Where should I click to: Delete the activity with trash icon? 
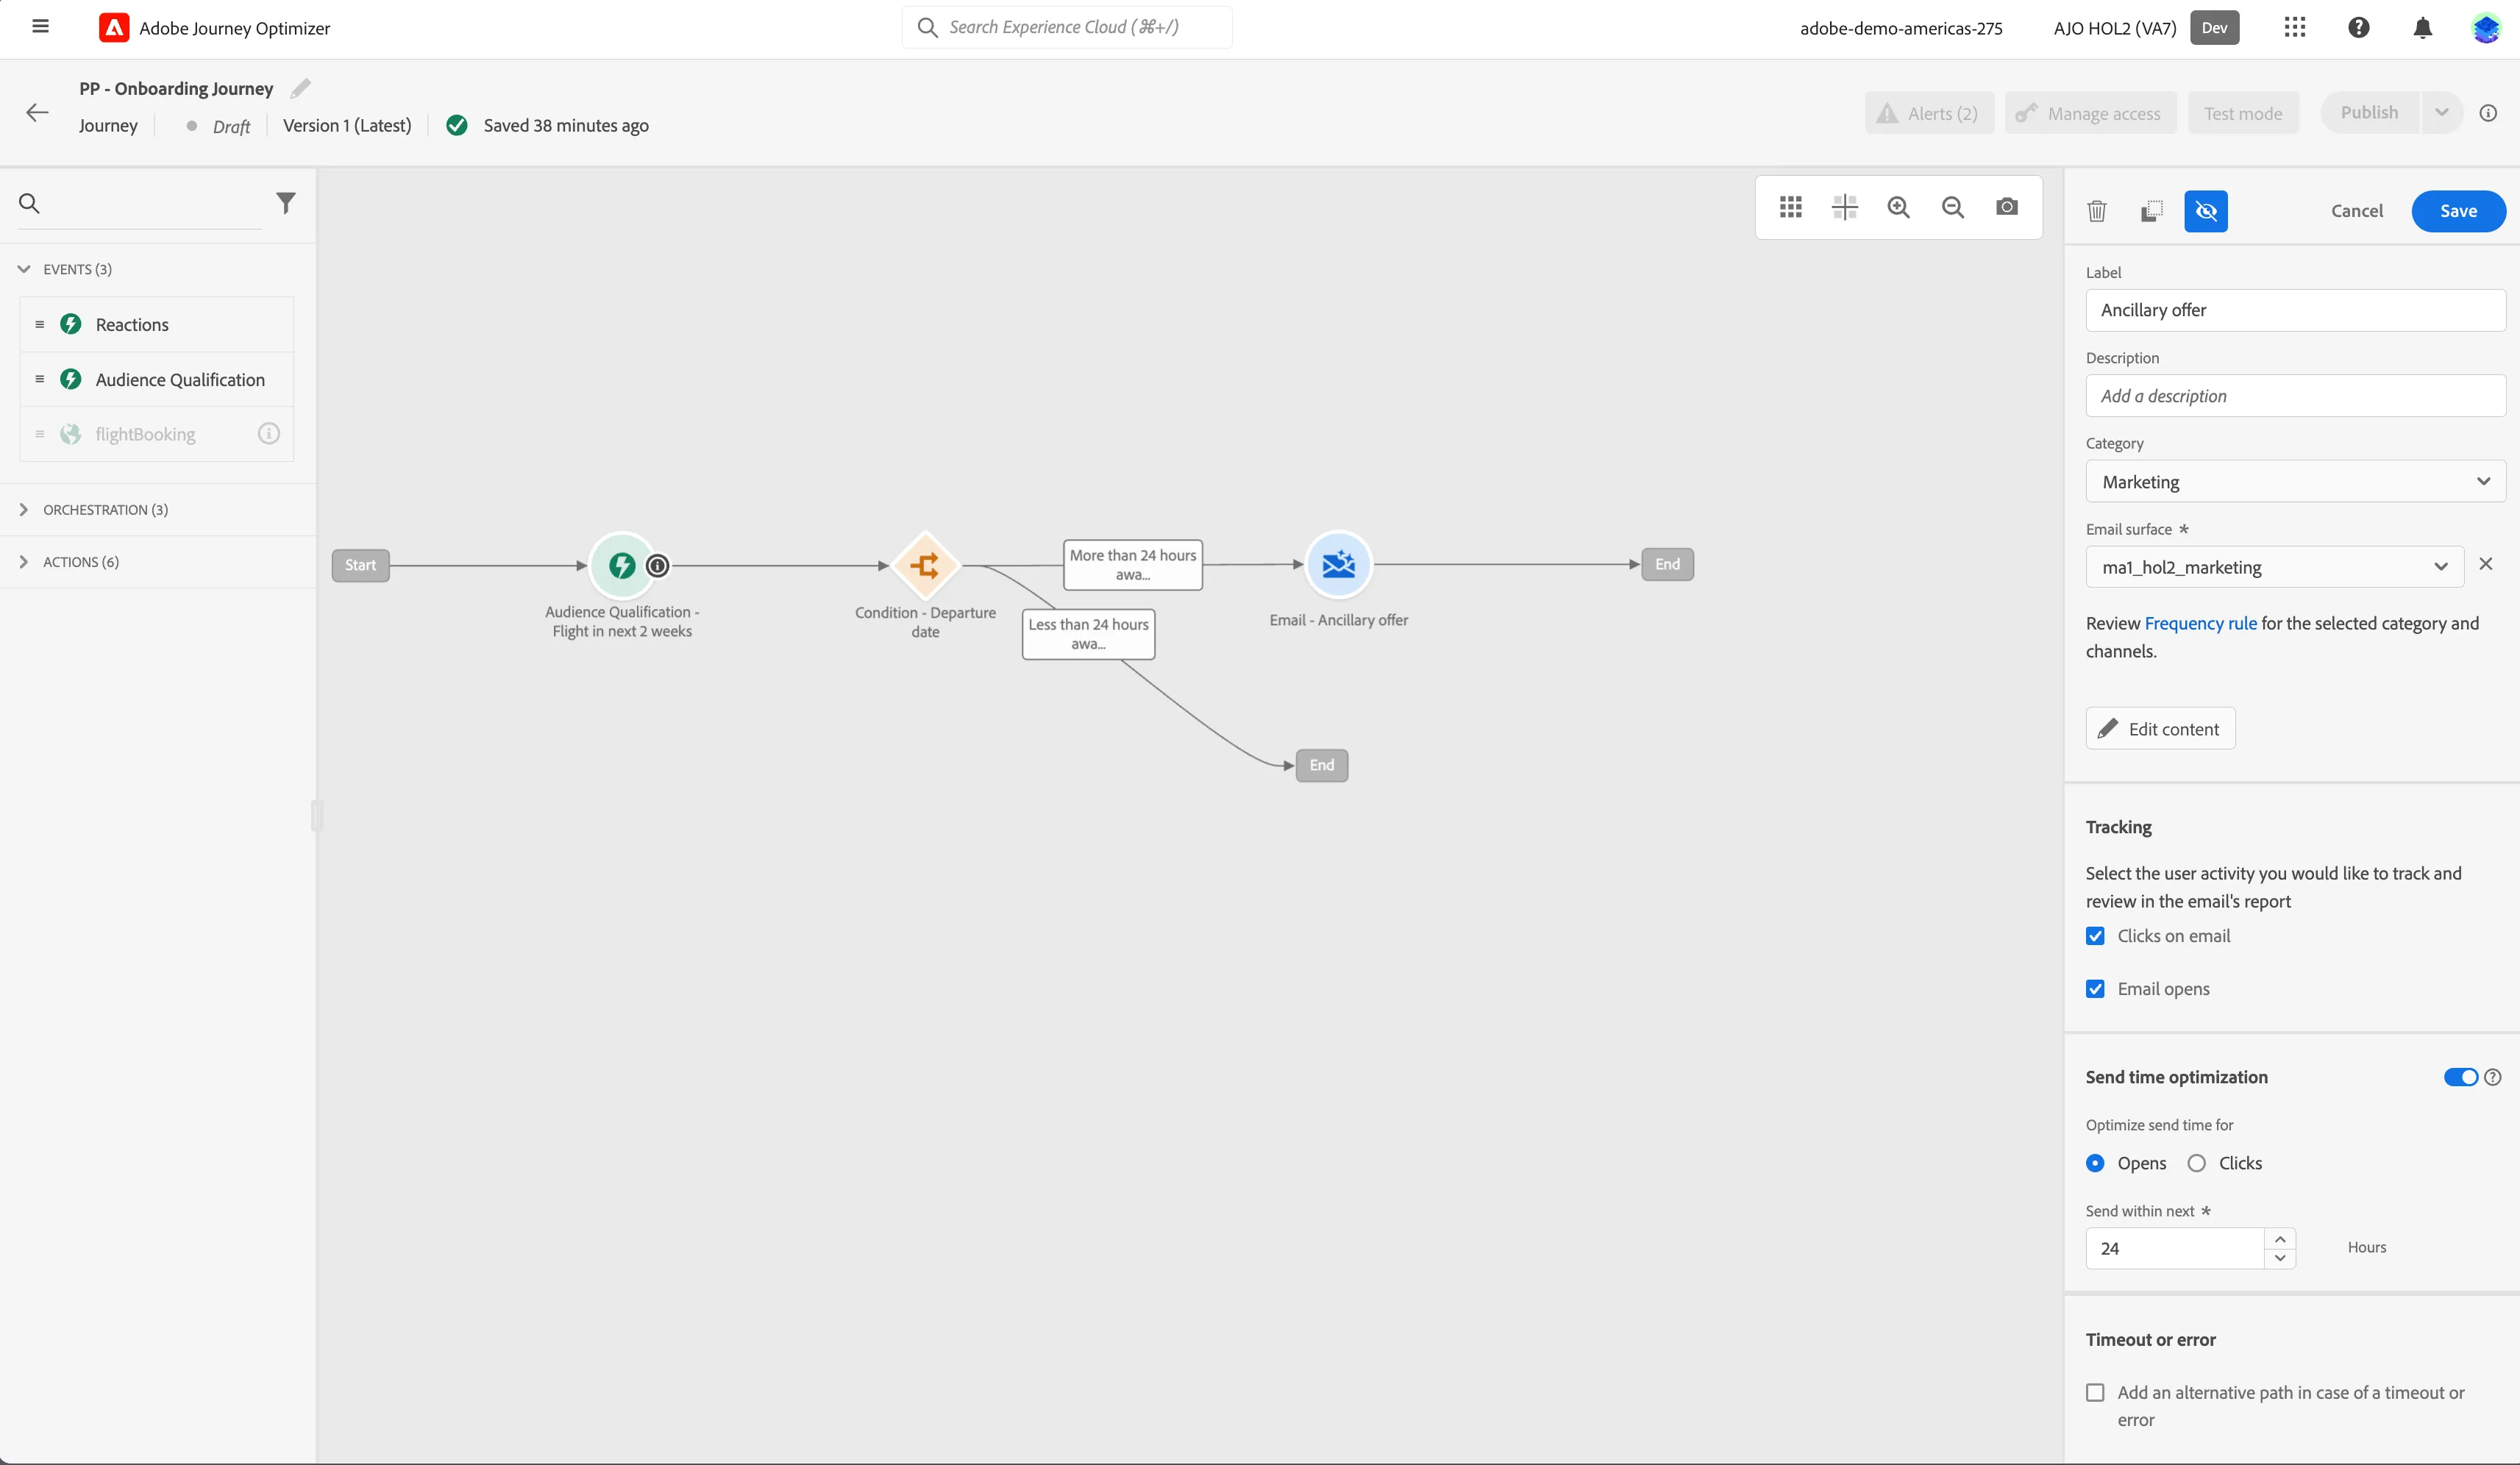2097,211
